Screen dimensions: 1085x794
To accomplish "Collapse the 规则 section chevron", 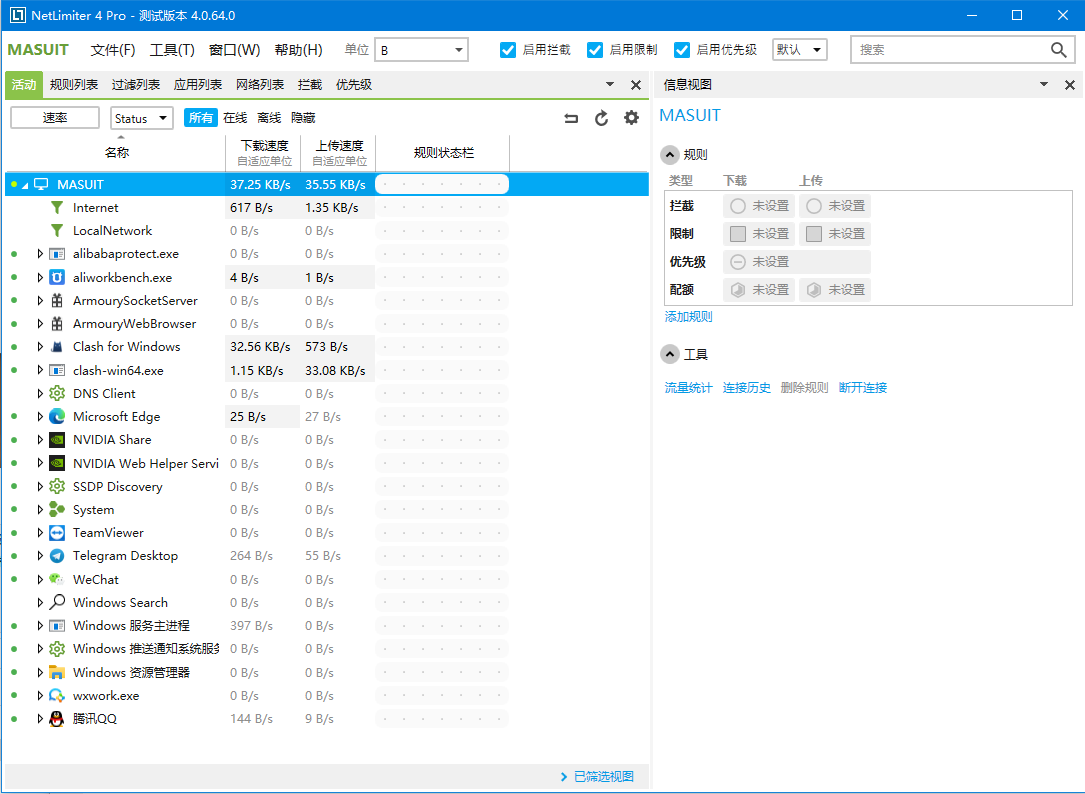I will coord(669,155).
